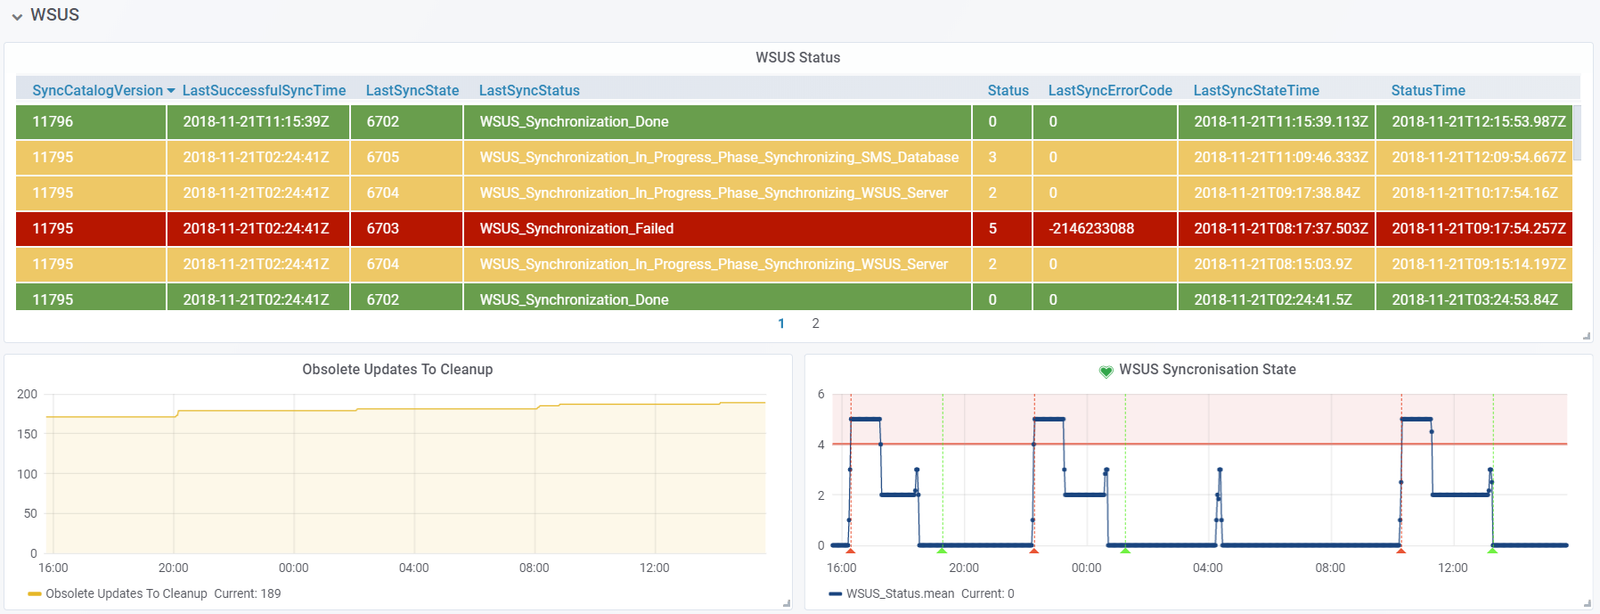Select LastSyncStateTime cell 2018-11-21T08:17:37.503Z

pyautogui.click(x=1277, y=229)
